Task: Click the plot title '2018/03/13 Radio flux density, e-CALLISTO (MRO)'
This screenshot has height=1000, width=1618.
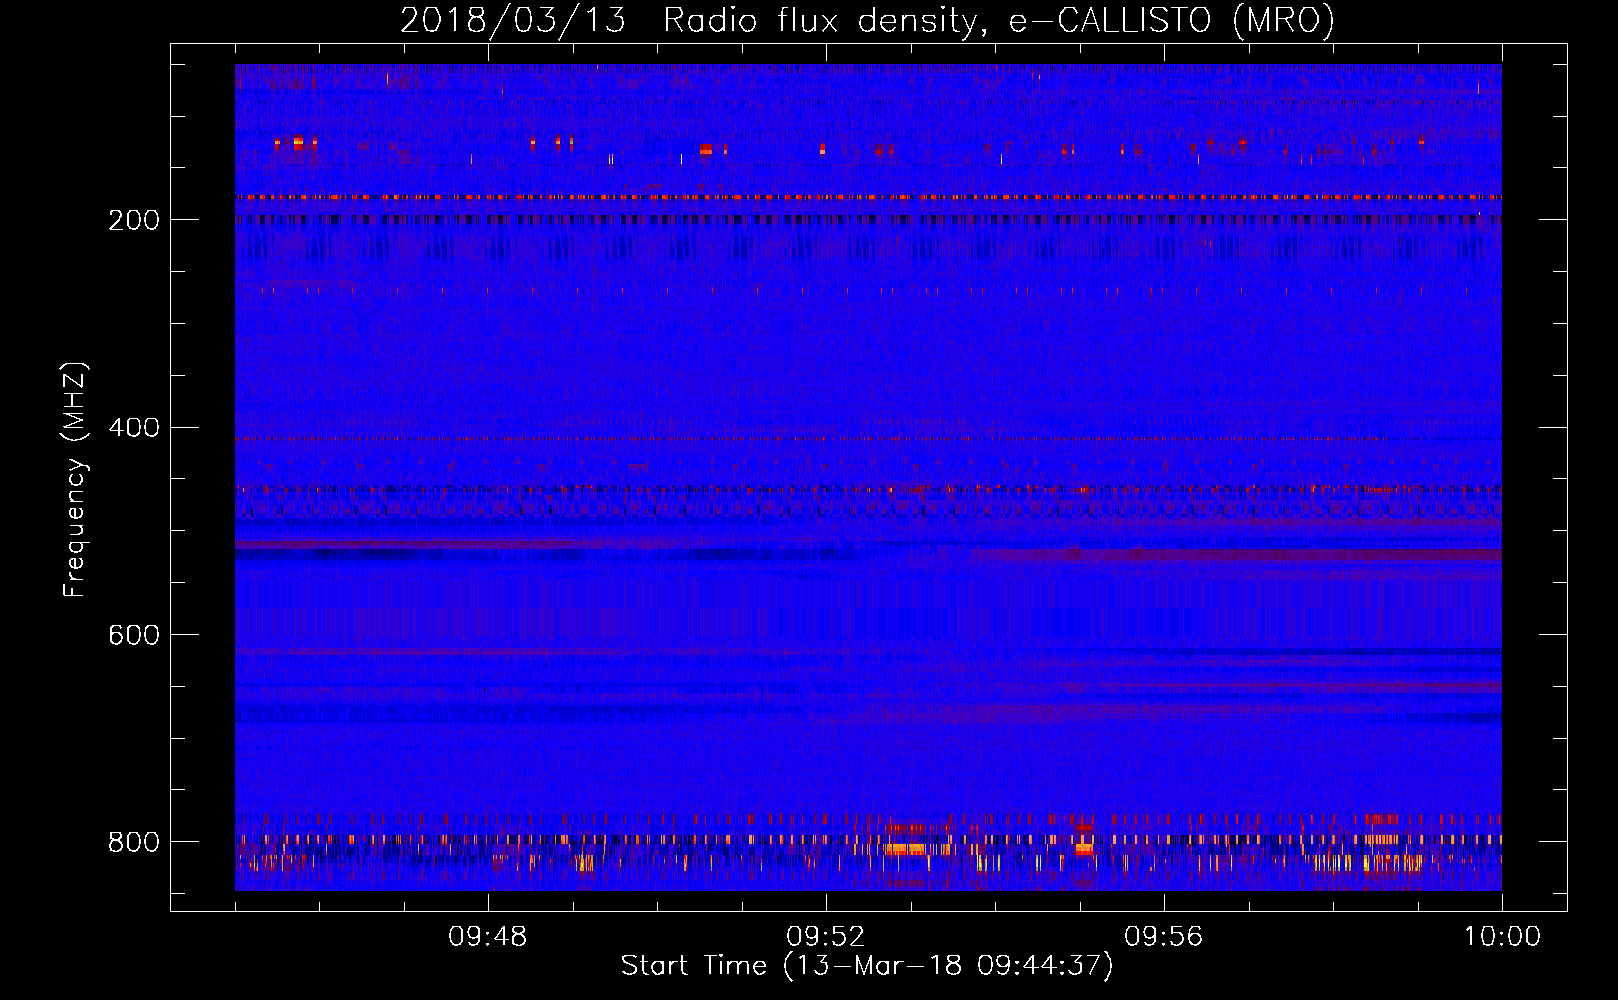Action: pos(867,20)
